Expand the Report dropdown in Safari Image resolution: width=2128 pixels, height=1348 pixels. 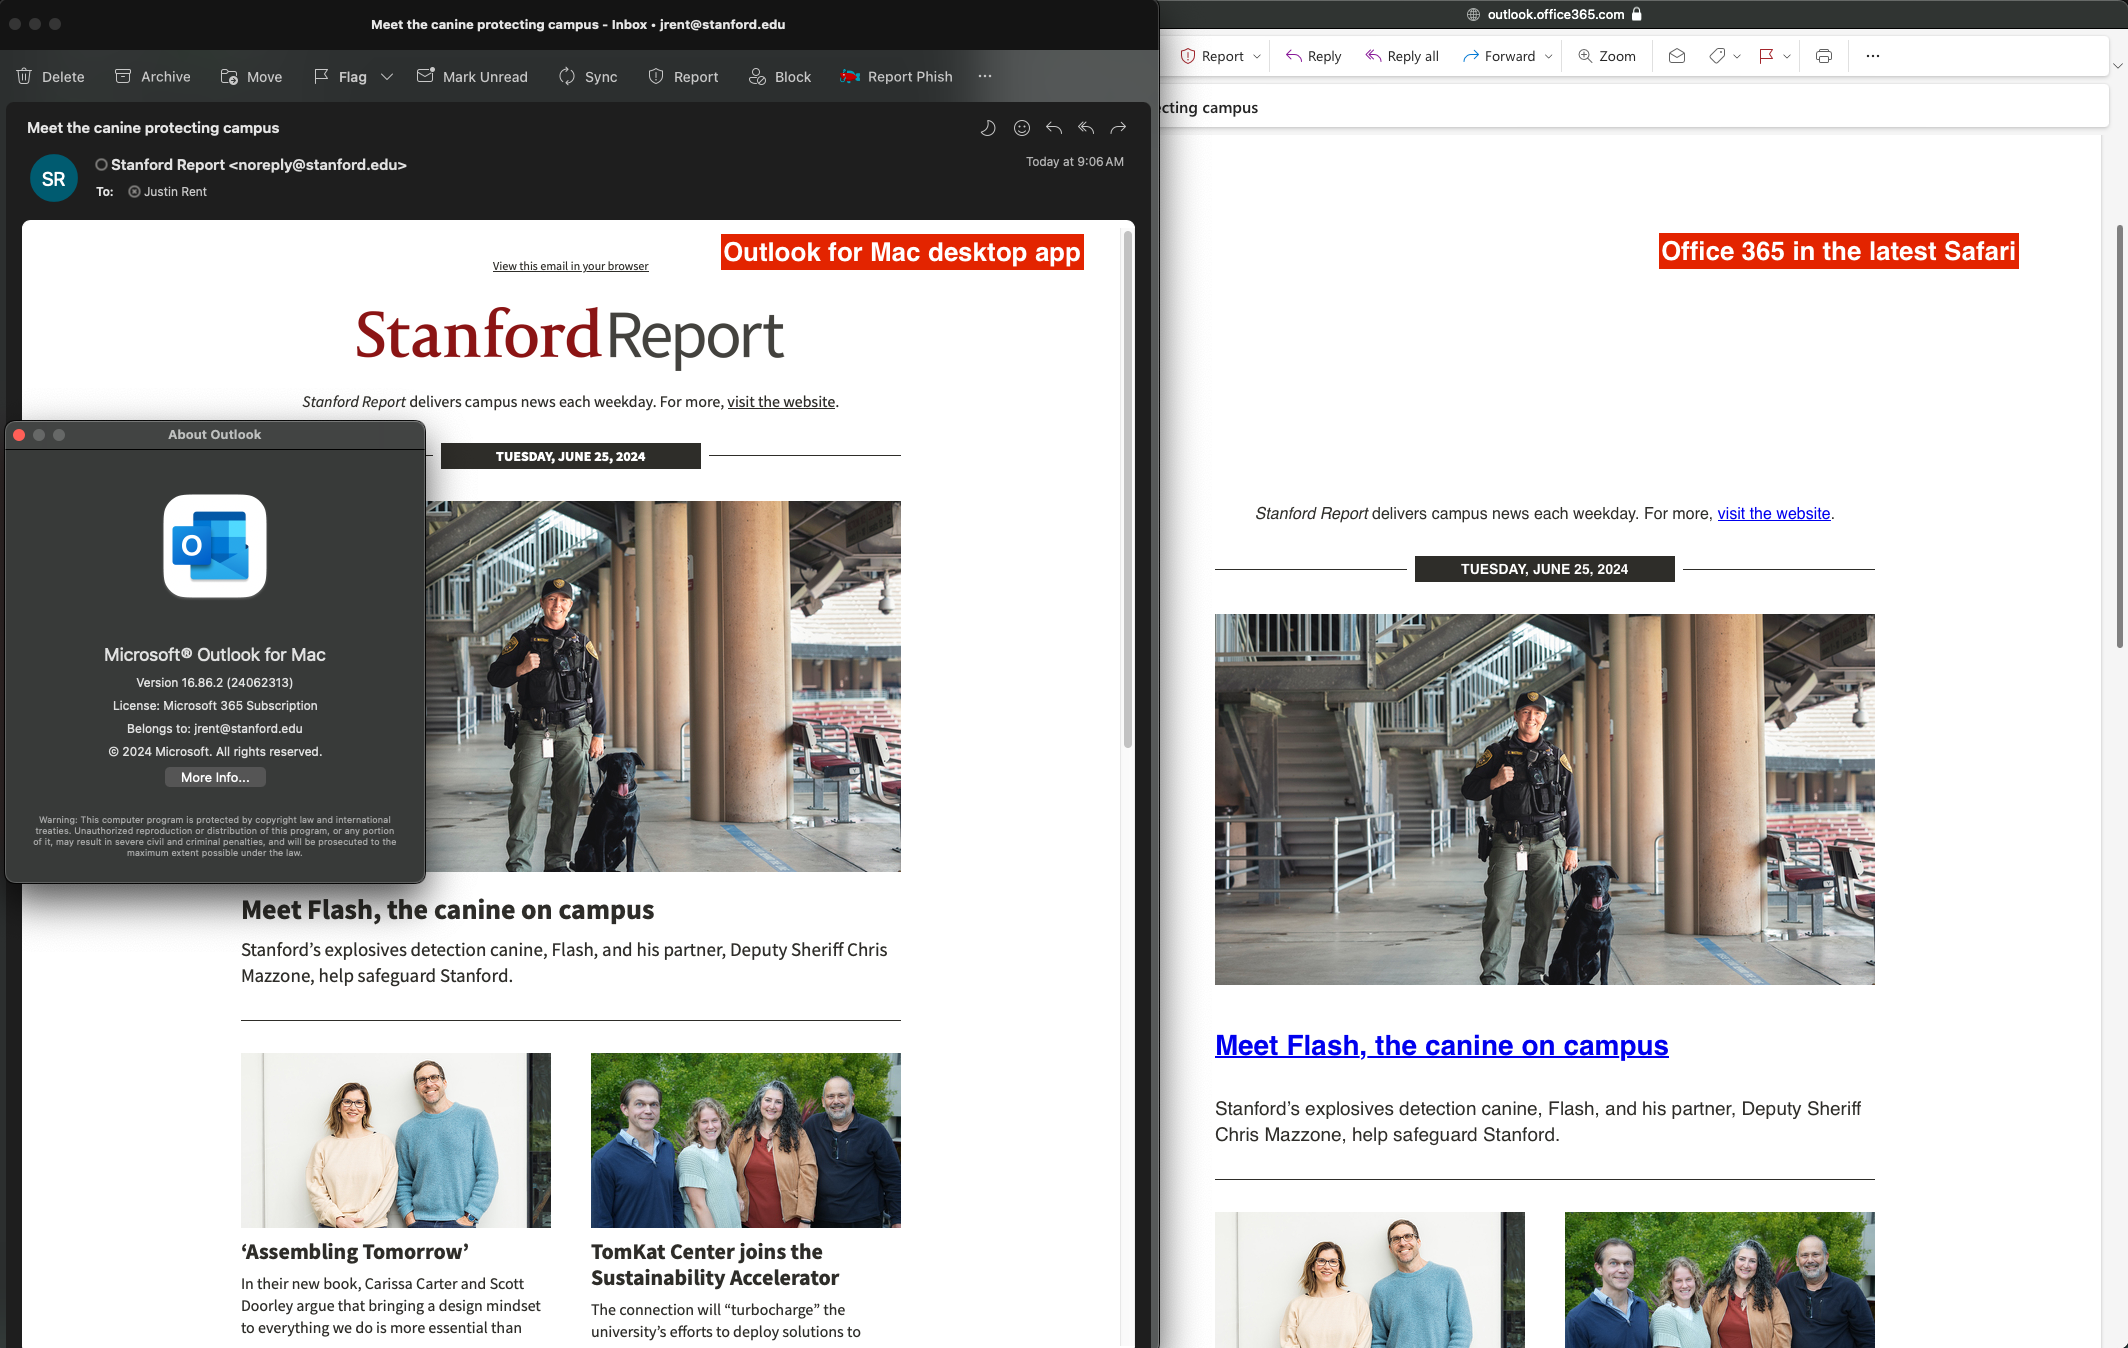tap(1256, 55)
